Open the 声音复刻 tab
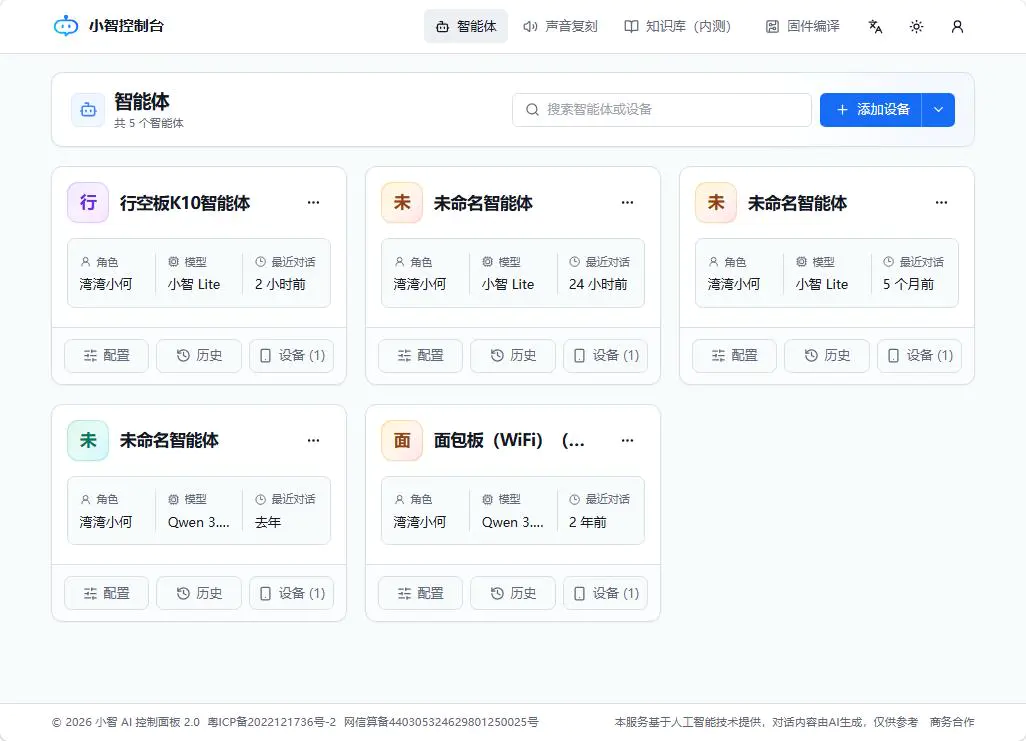 pos(560,26)
